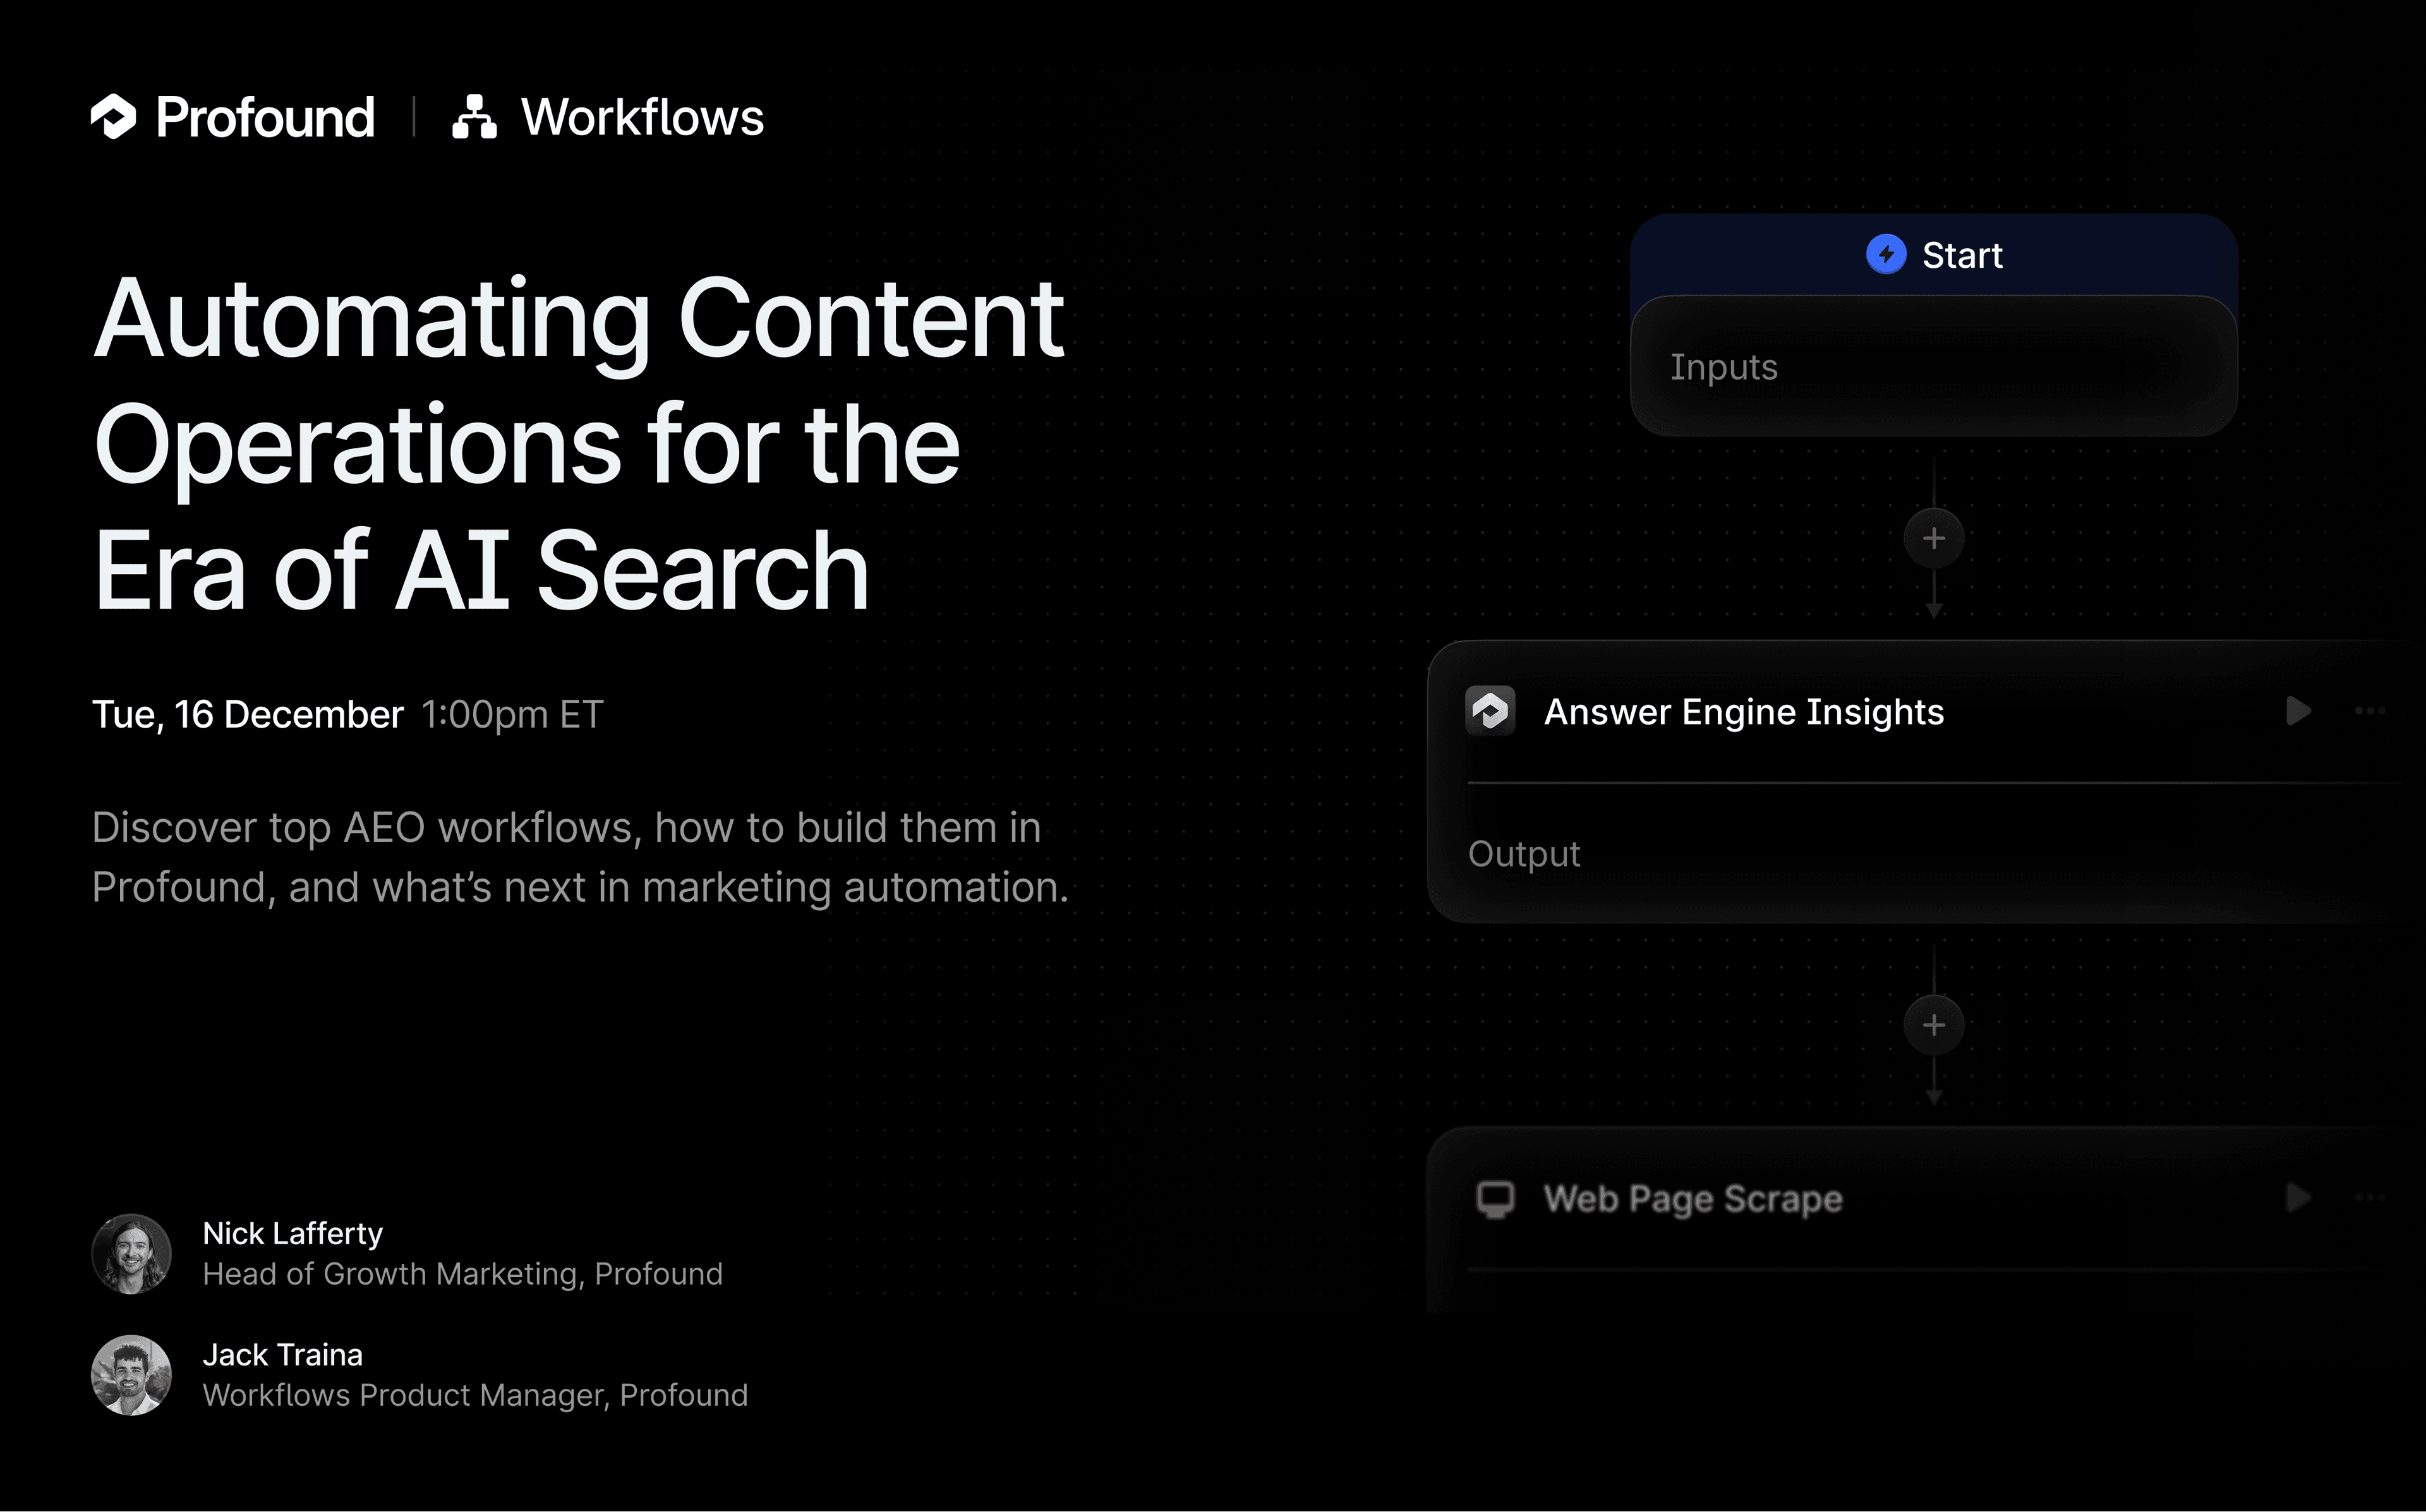The width and height of the screenshot is (2426, 1512).
Task: Open the options menu on Web Page Scrape
Action: click(2370, 1198)
